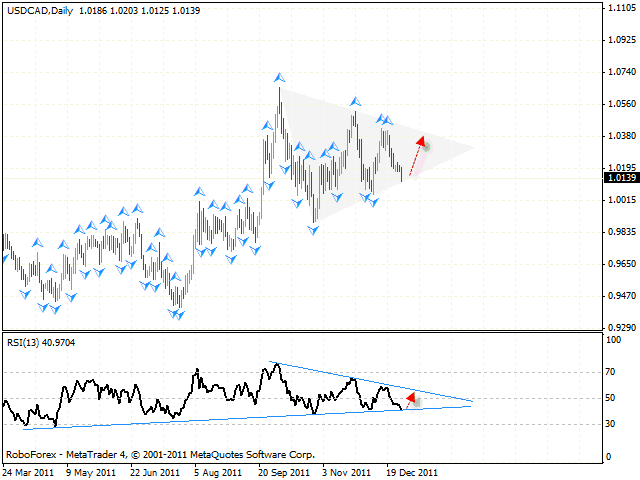Viewport: 640px width, 480px height.
Task: Select the 5 Aug 2011 date label
Action: click(x=220, y=471)
